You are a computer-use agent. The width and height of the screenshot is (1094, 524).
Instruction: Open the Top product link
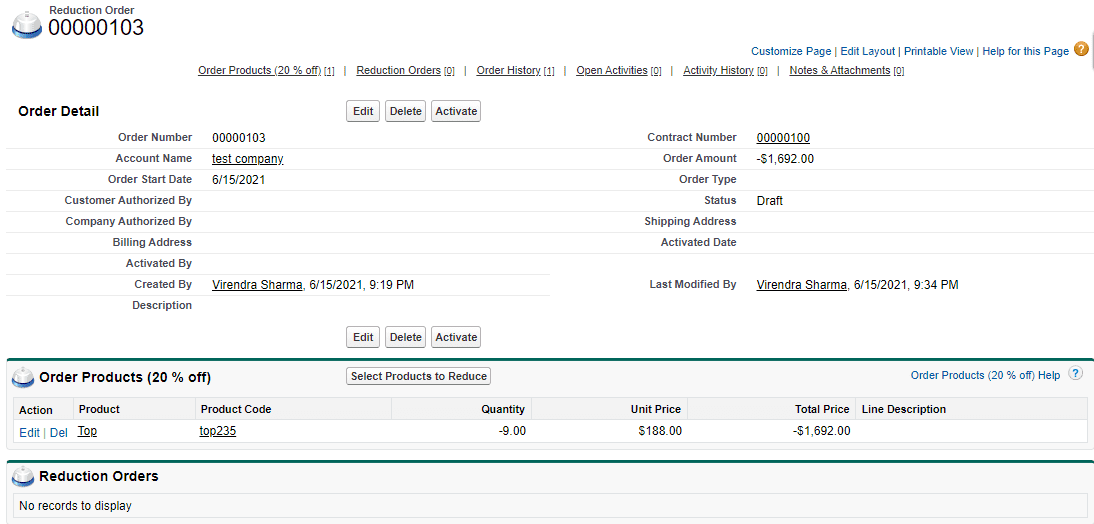pyautogui.click(x=87, y=431)
